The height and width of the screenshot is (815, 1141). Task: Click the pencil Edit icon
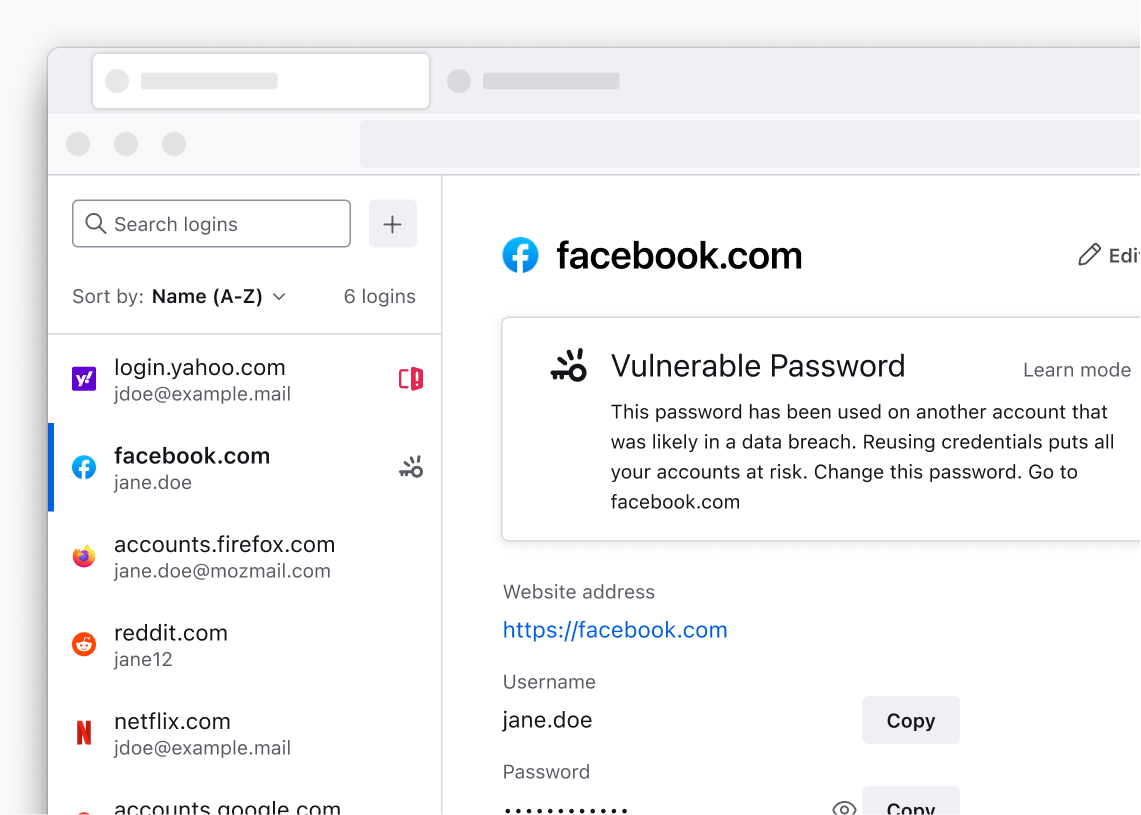pyautogui.click(x=1091, y=255)
